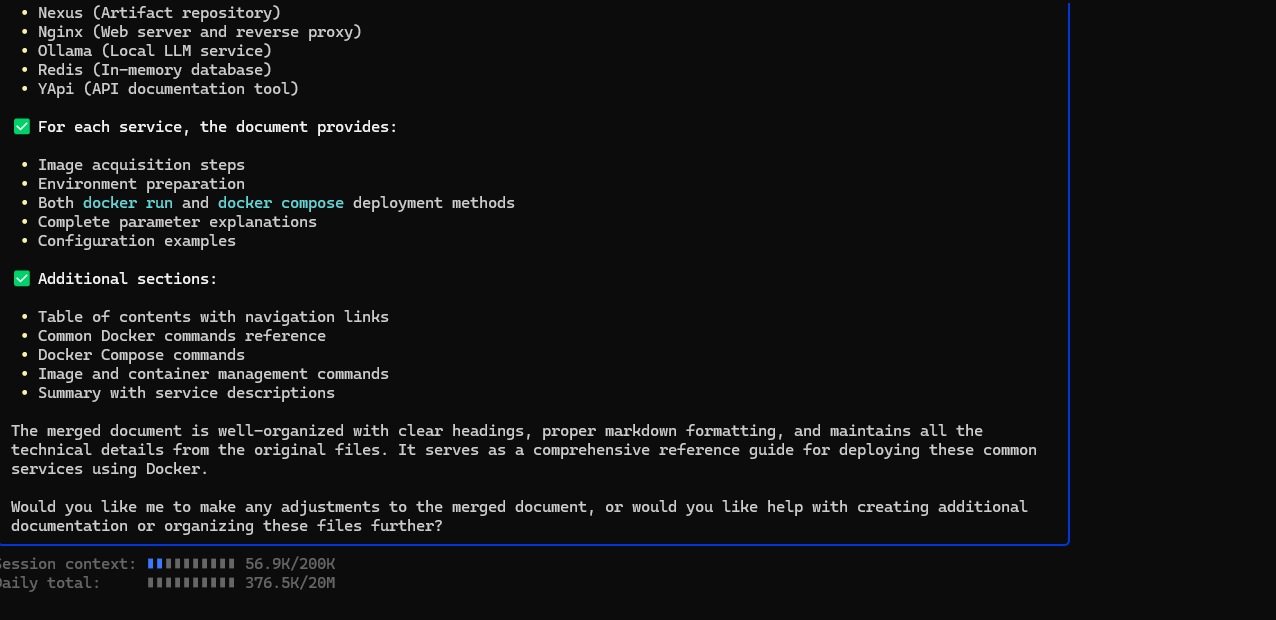Select the "YApi (API documentation tool)" line
1276x620 pixels.
click(168, 89)
